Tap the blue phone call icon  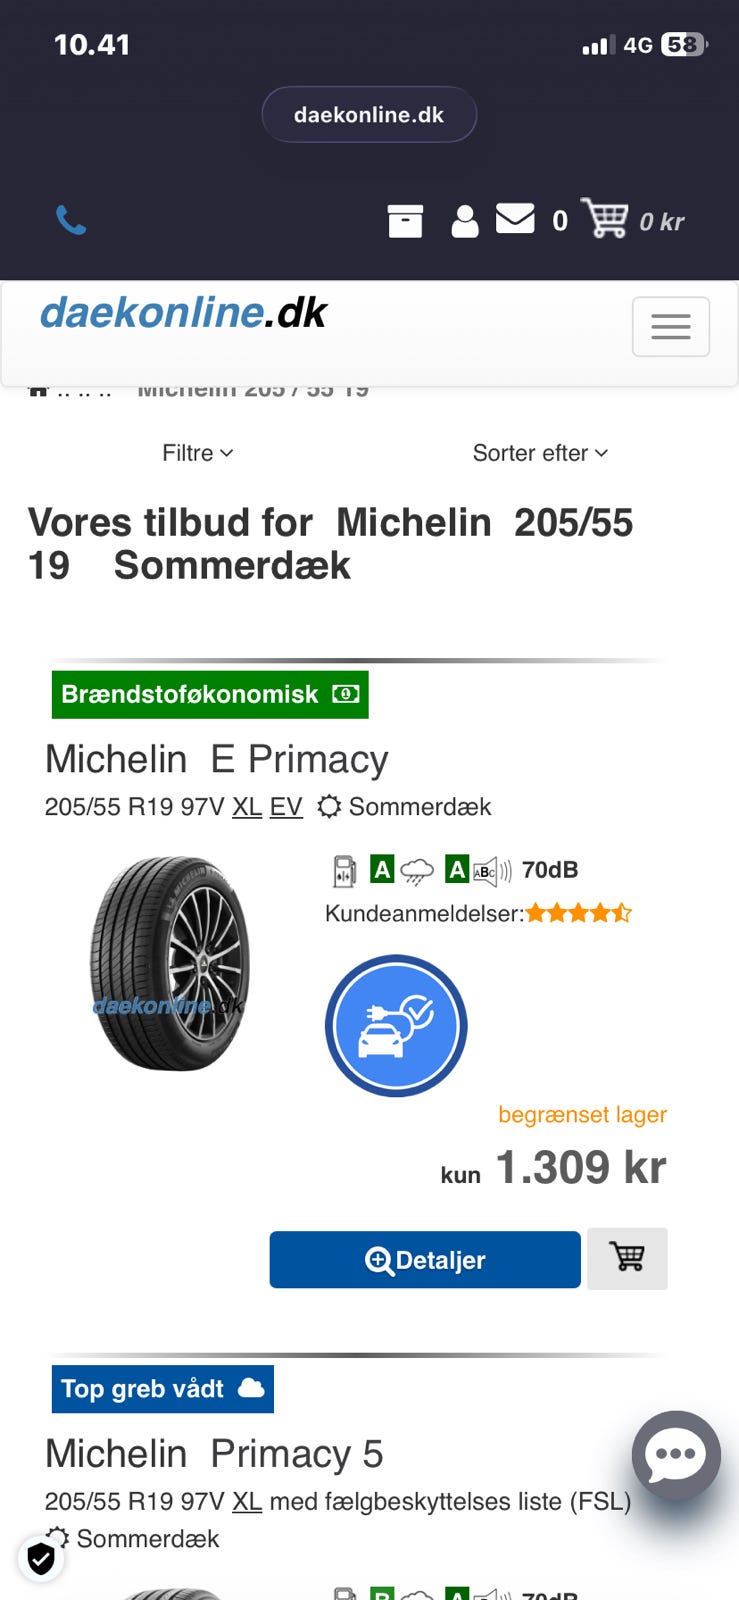(71, 220)
